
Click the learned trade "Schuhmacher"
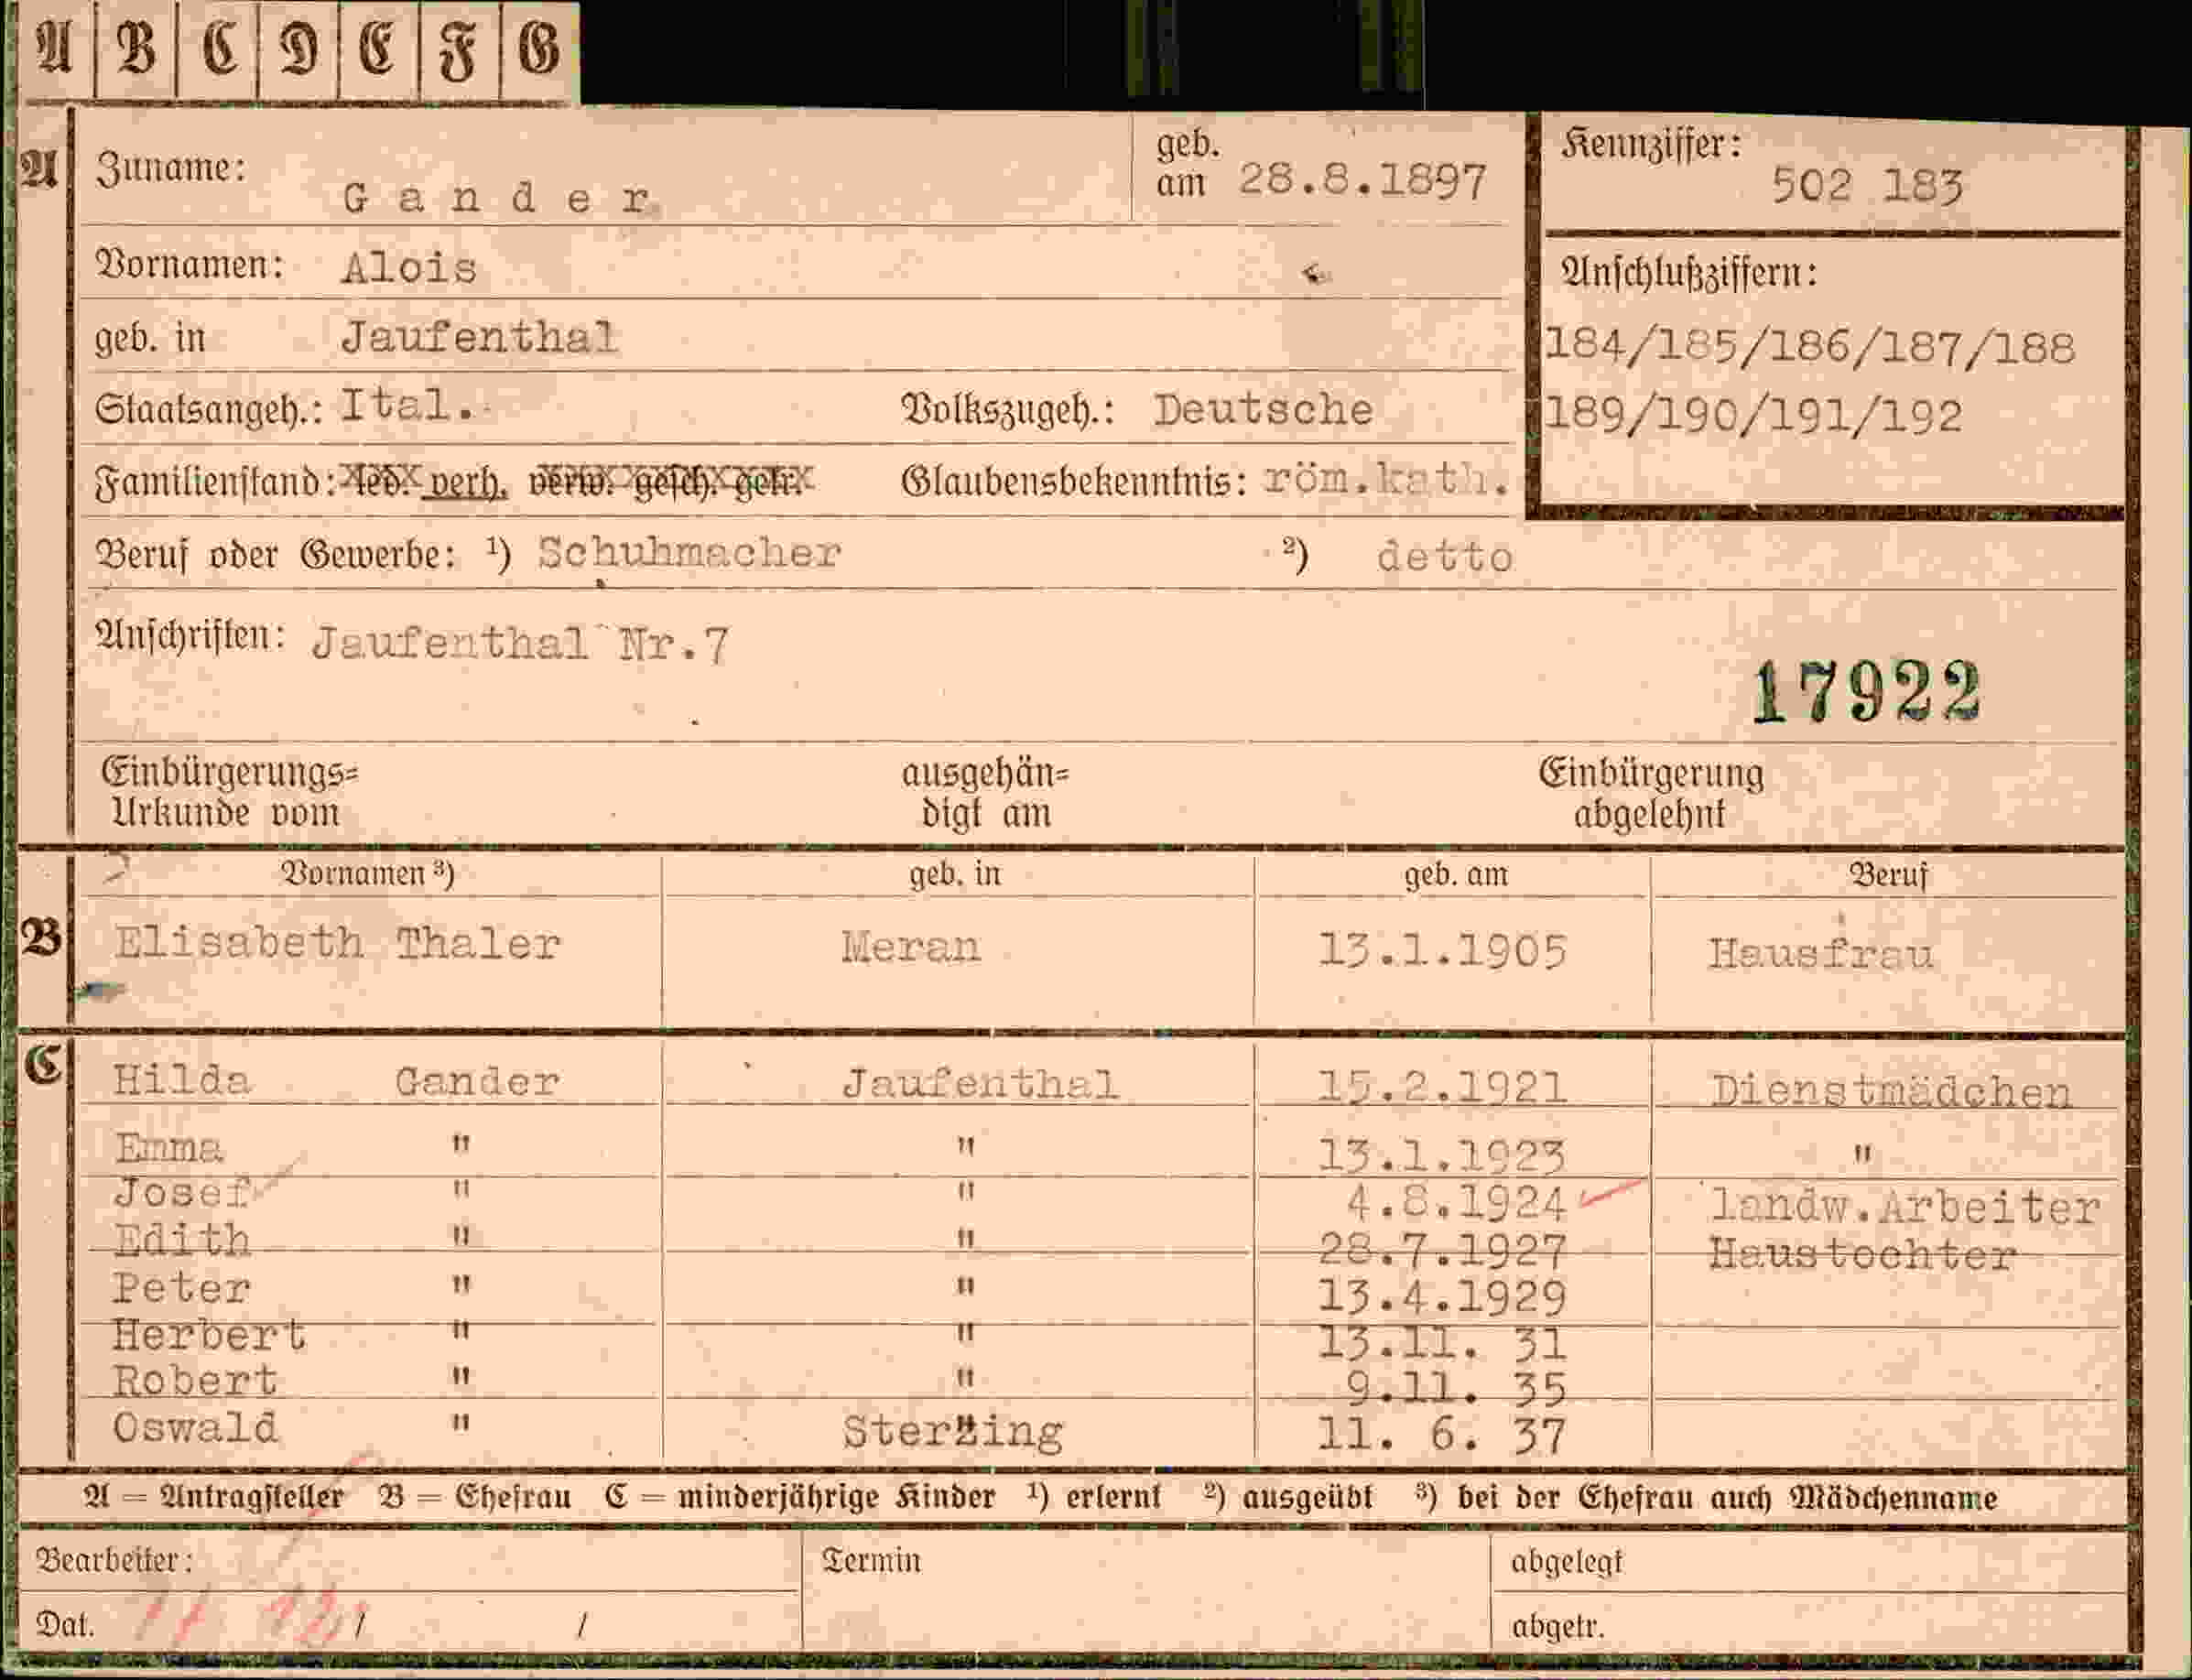[689, 553]
